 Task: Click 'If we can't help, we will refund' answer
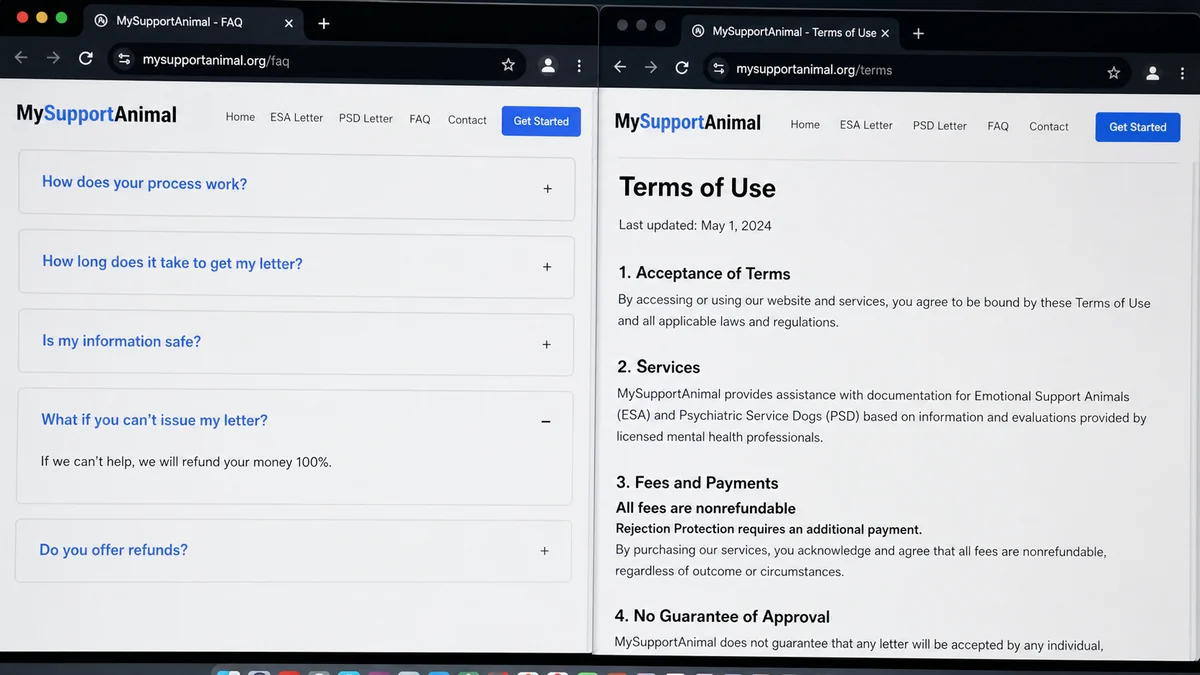(186, 462)
